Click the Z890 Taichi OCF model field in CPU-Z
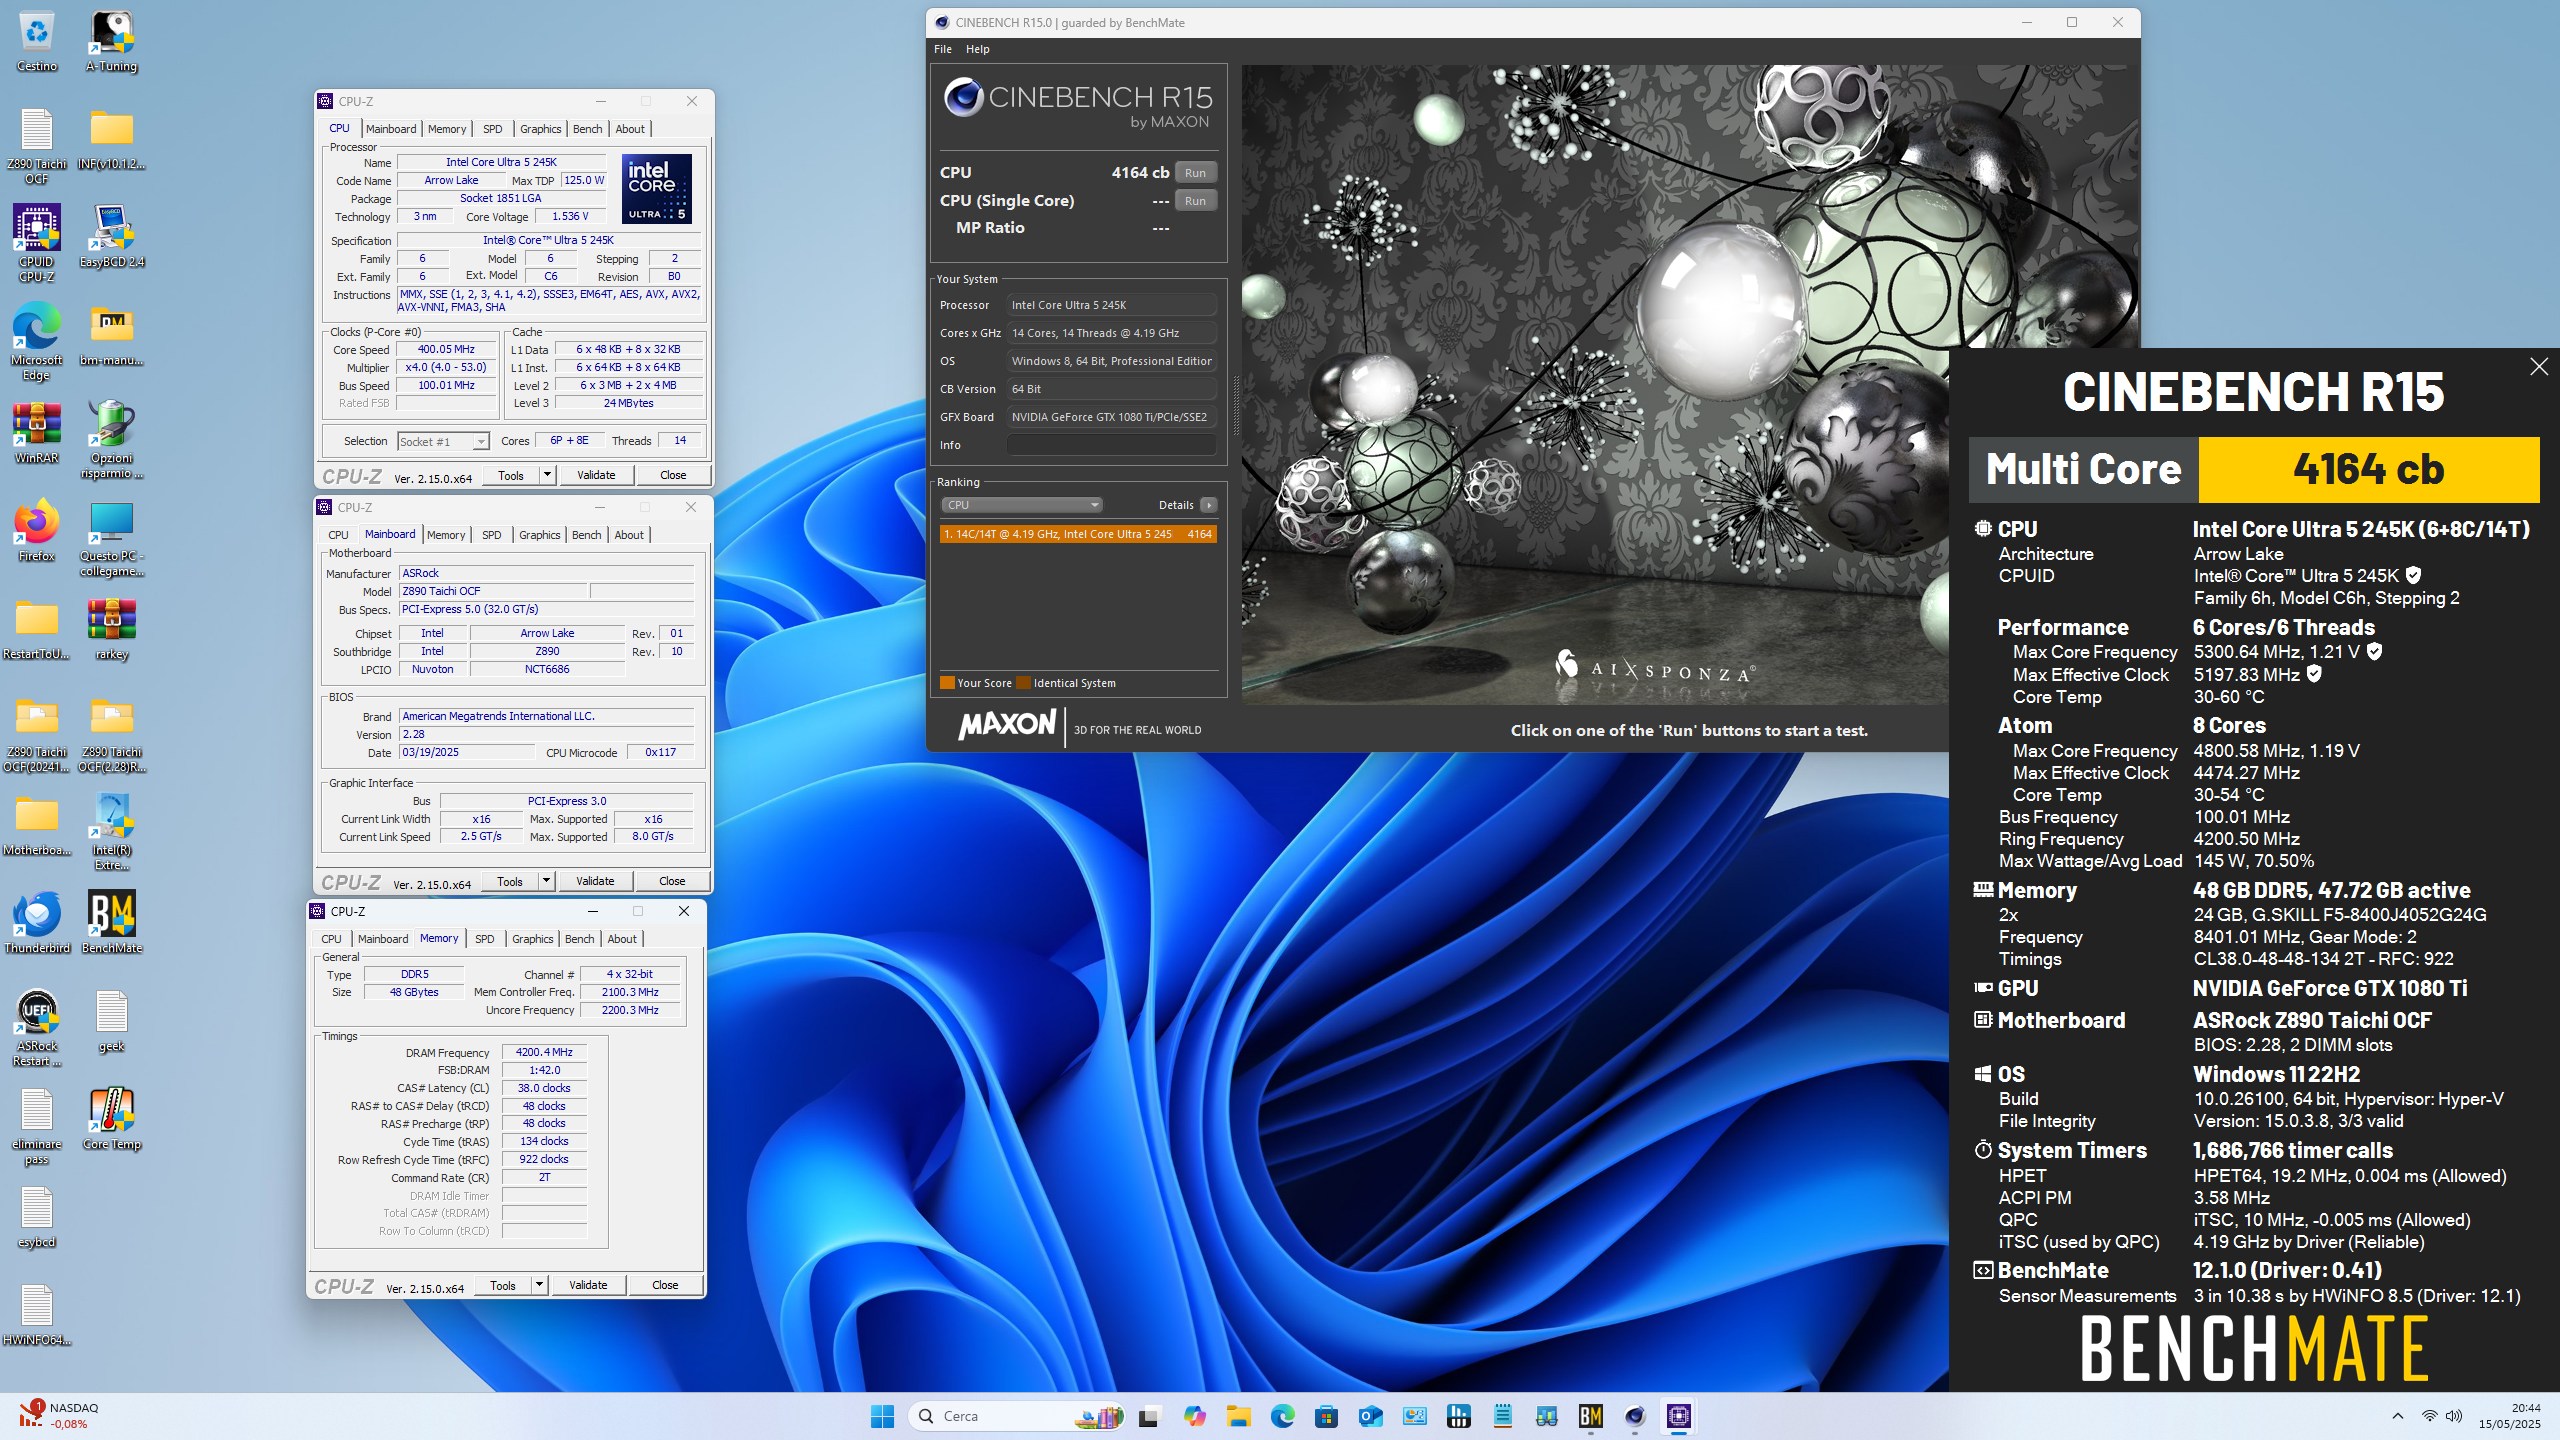 coord(492,592)
